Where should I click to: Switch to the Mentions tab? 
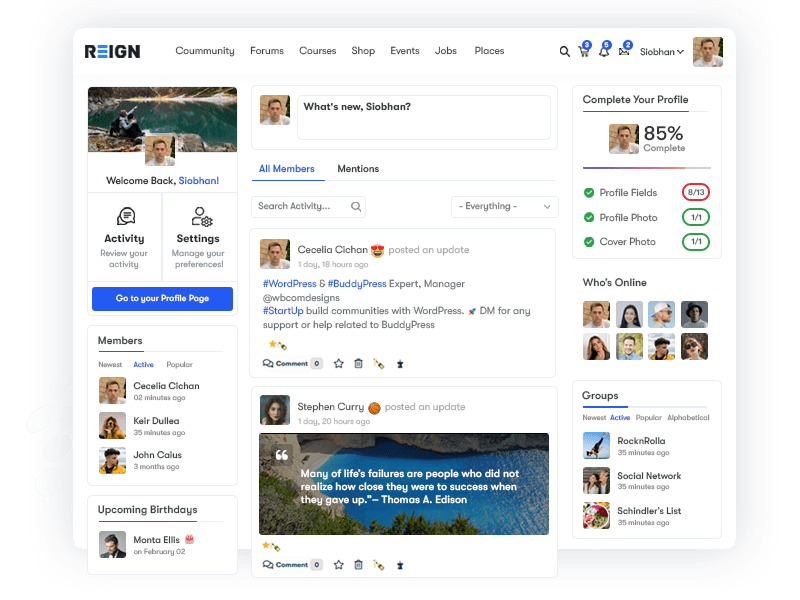[358, 169]
